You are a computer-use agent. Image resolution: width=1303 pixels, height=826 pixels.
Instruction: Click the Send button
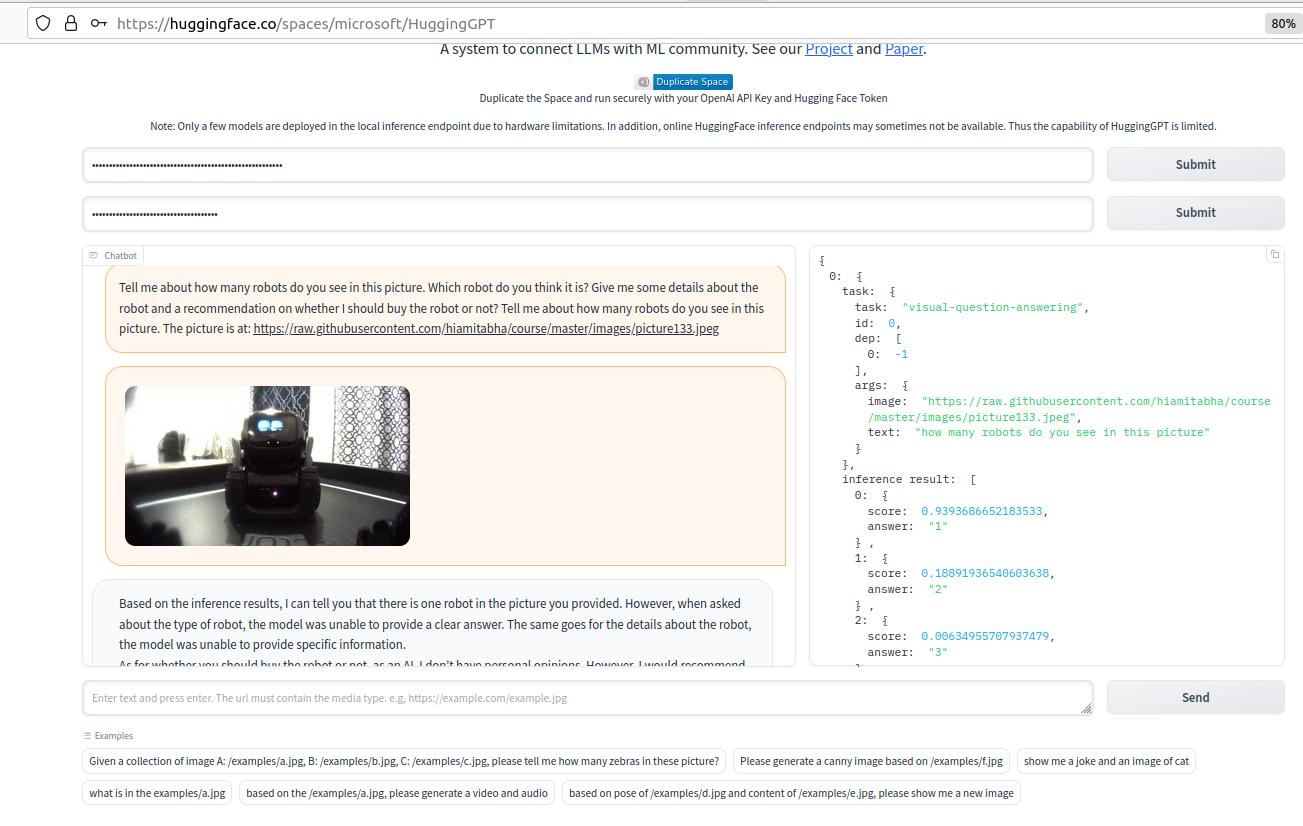click(1195, 698)
